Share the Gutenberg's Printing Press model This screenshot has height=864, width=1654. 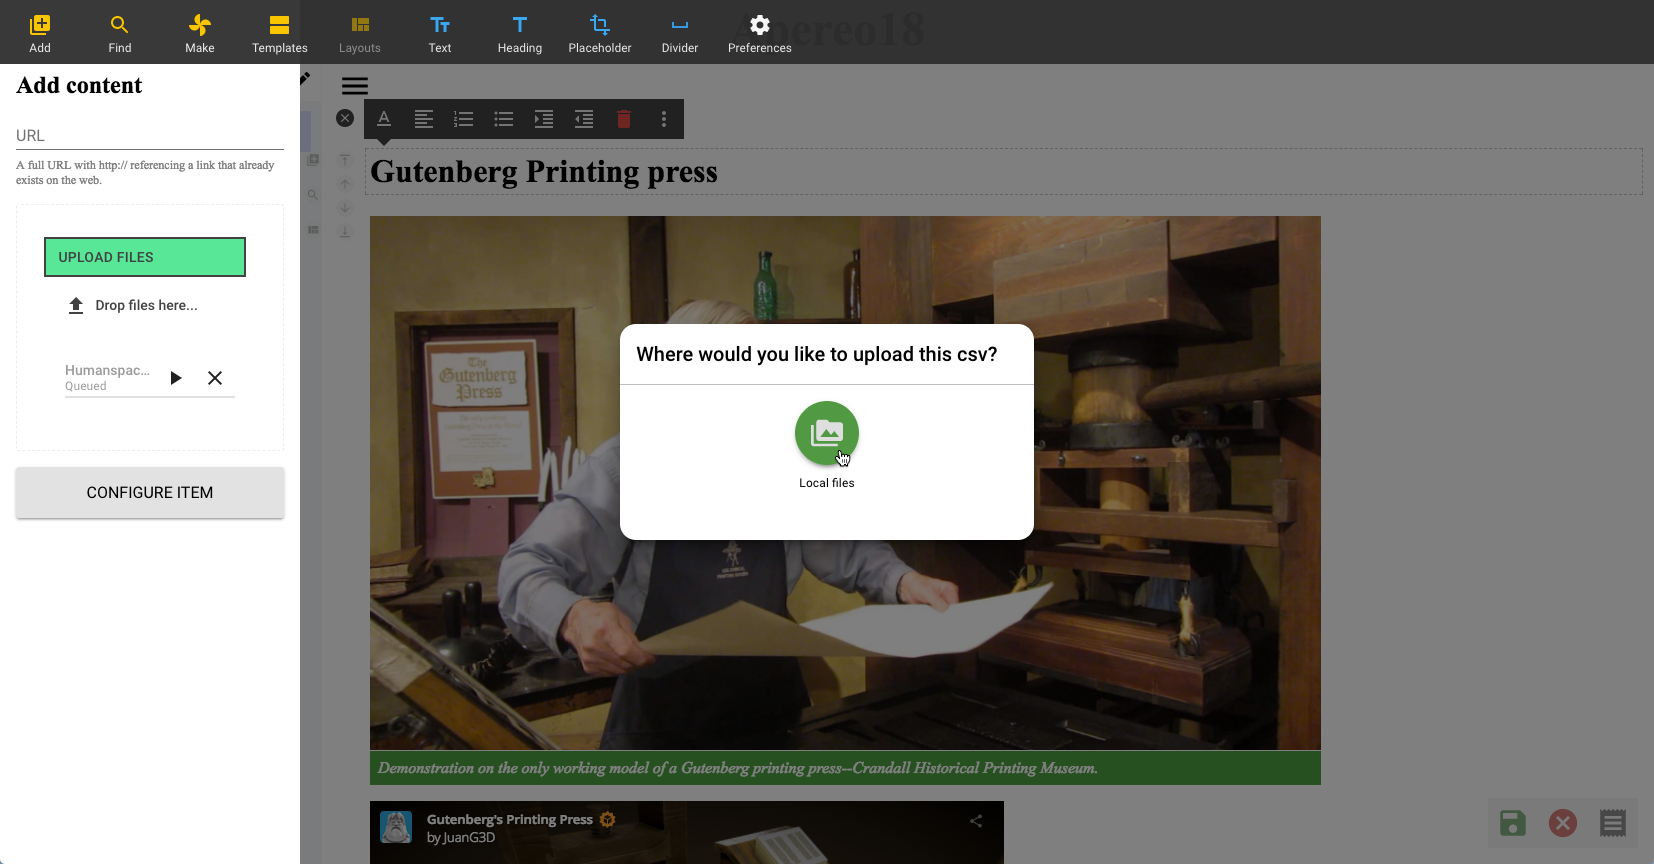click(976, 821)
